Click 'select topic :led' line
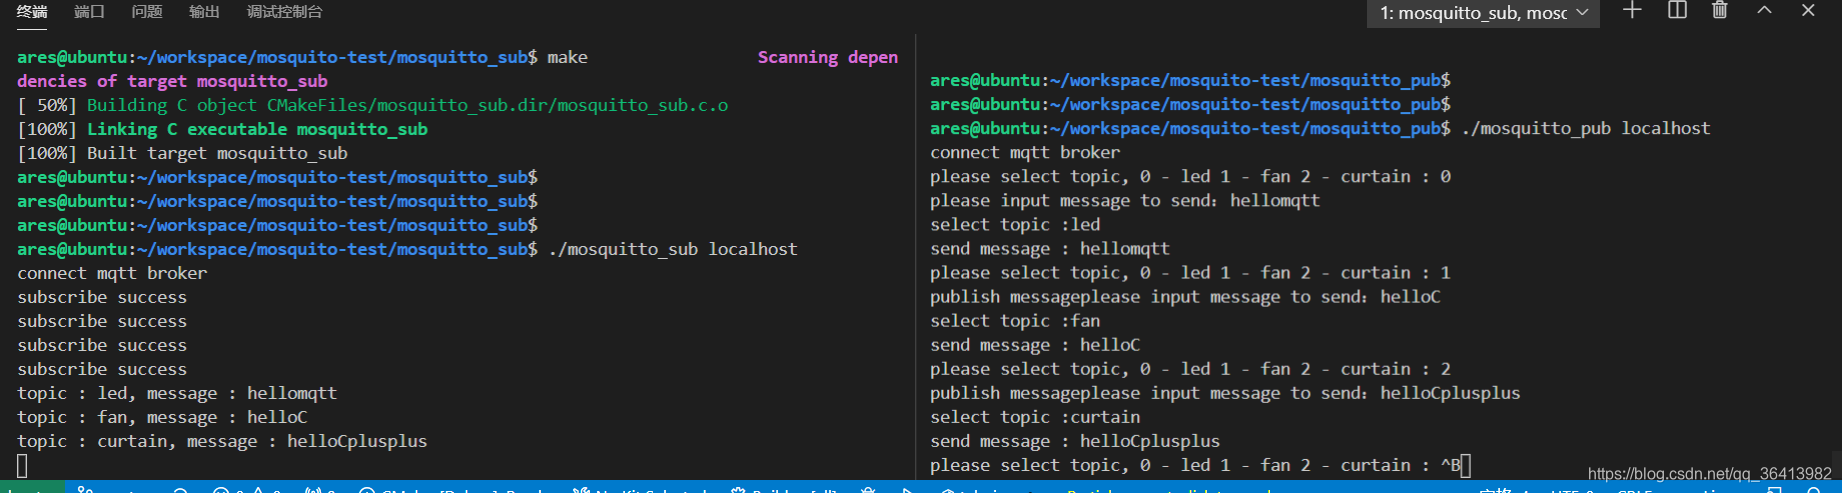Image resolution: width=1842 pixels, height=493 pixels. coord(1015,224)
